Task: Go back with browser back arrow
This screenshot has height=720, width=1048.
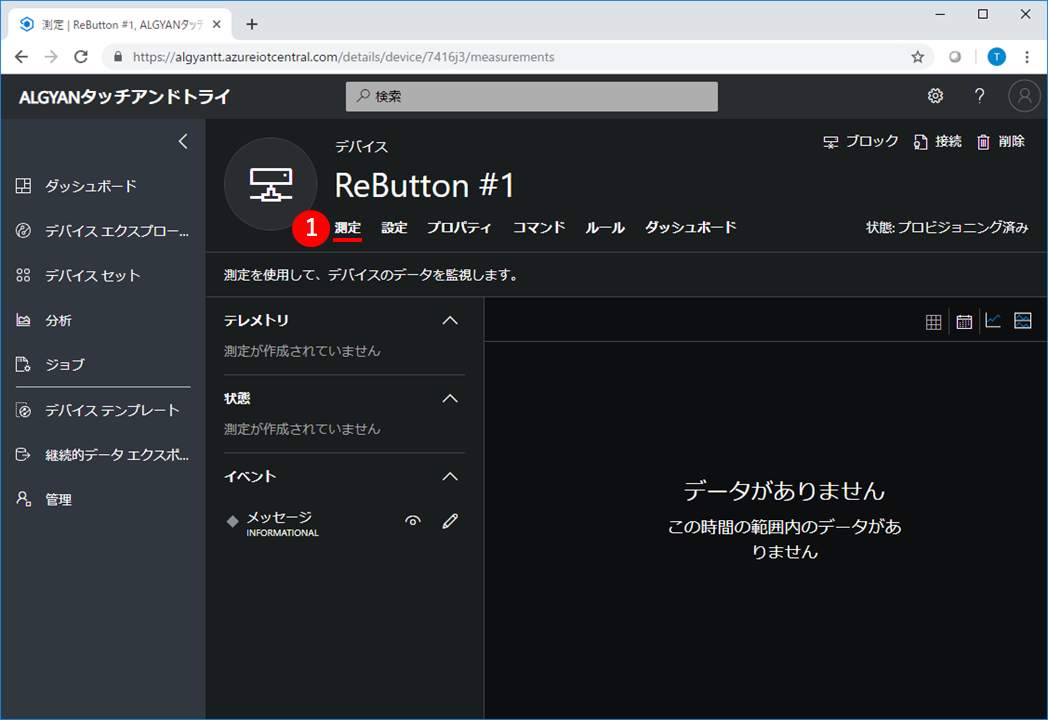Action: 21,57
